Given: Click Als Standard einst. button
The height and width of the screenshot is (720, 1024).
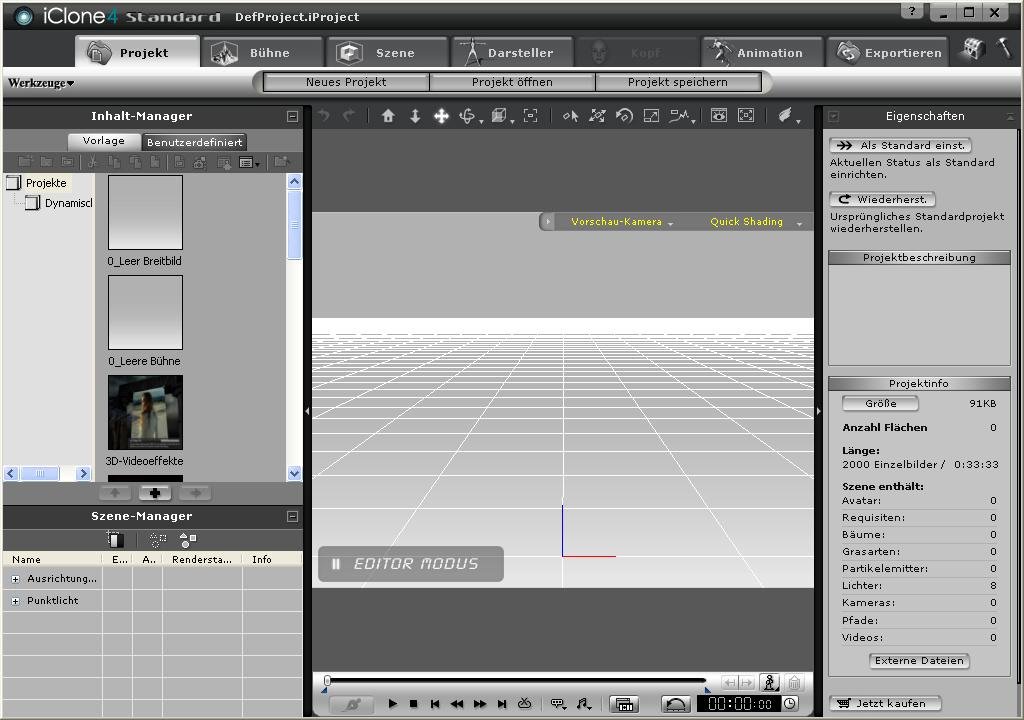Looking at the screenshot, I should pos(901,146).
